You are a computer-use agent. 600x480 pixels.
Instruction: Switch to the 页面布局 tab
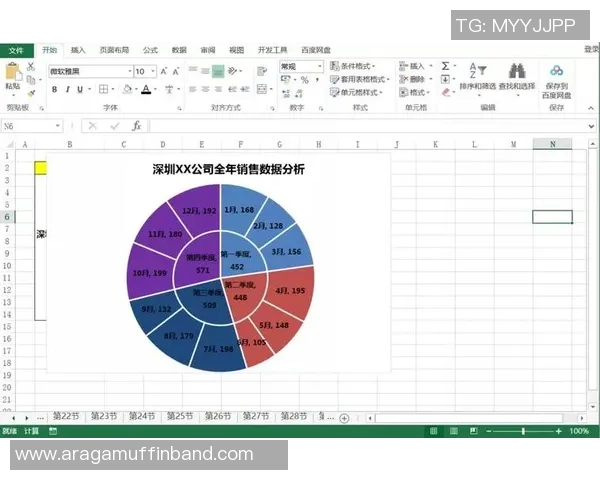(x=114, y=50)
